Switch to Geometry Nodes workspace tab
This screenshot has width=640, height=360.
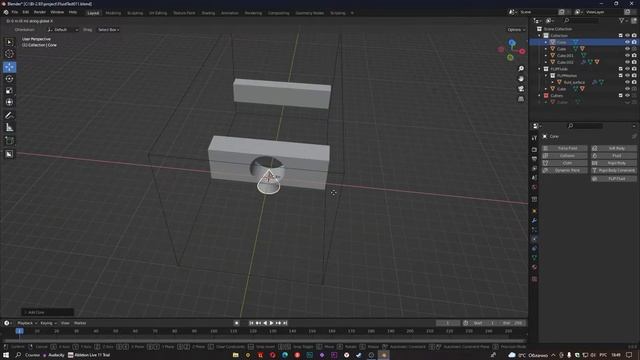pyautogui.click(x=309, y=13)
